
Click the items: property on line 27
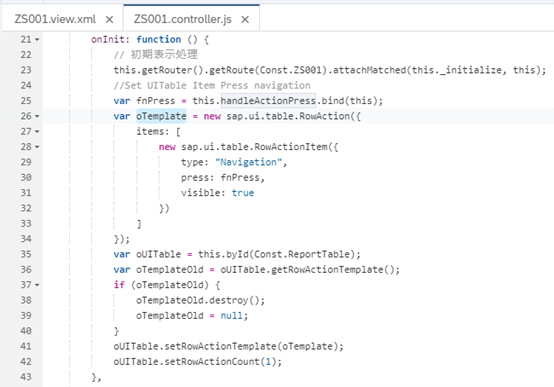coord(153,131)
